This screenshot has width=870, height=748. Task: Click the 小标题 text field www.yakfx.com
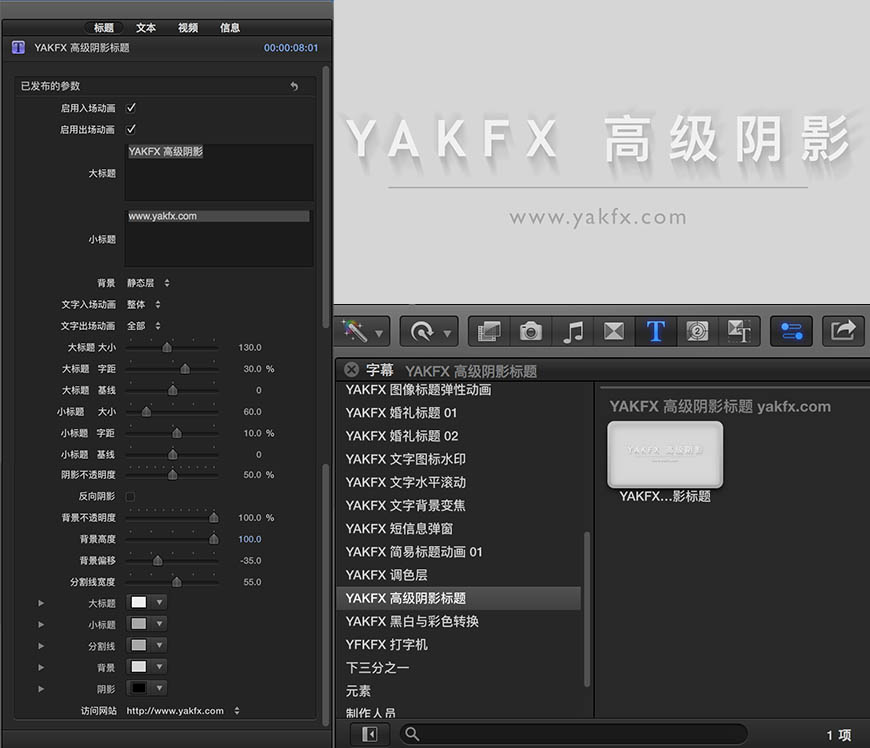coord(219,238)
